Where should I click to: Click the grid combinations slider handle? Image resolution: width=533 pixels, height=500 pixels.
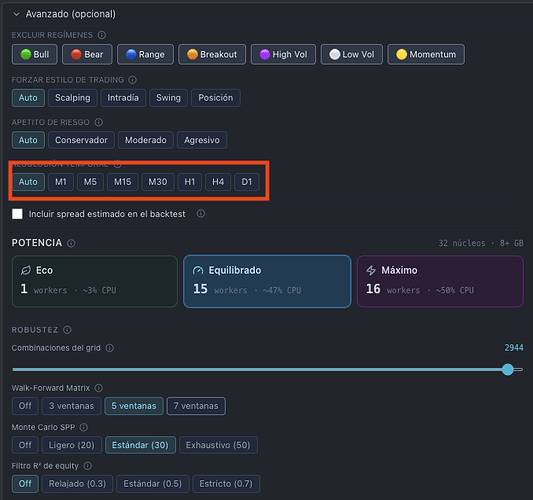click(x=508, y=369)
